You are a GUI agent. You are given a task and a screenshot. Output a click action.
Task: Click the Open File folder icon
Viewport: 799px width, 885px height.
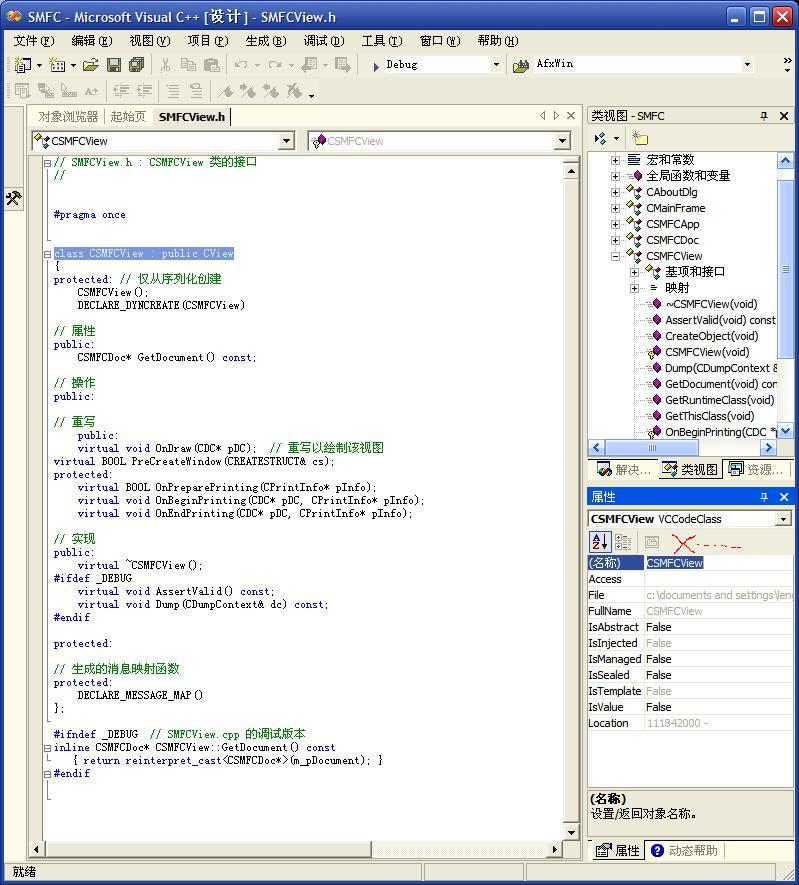point(90,65)
